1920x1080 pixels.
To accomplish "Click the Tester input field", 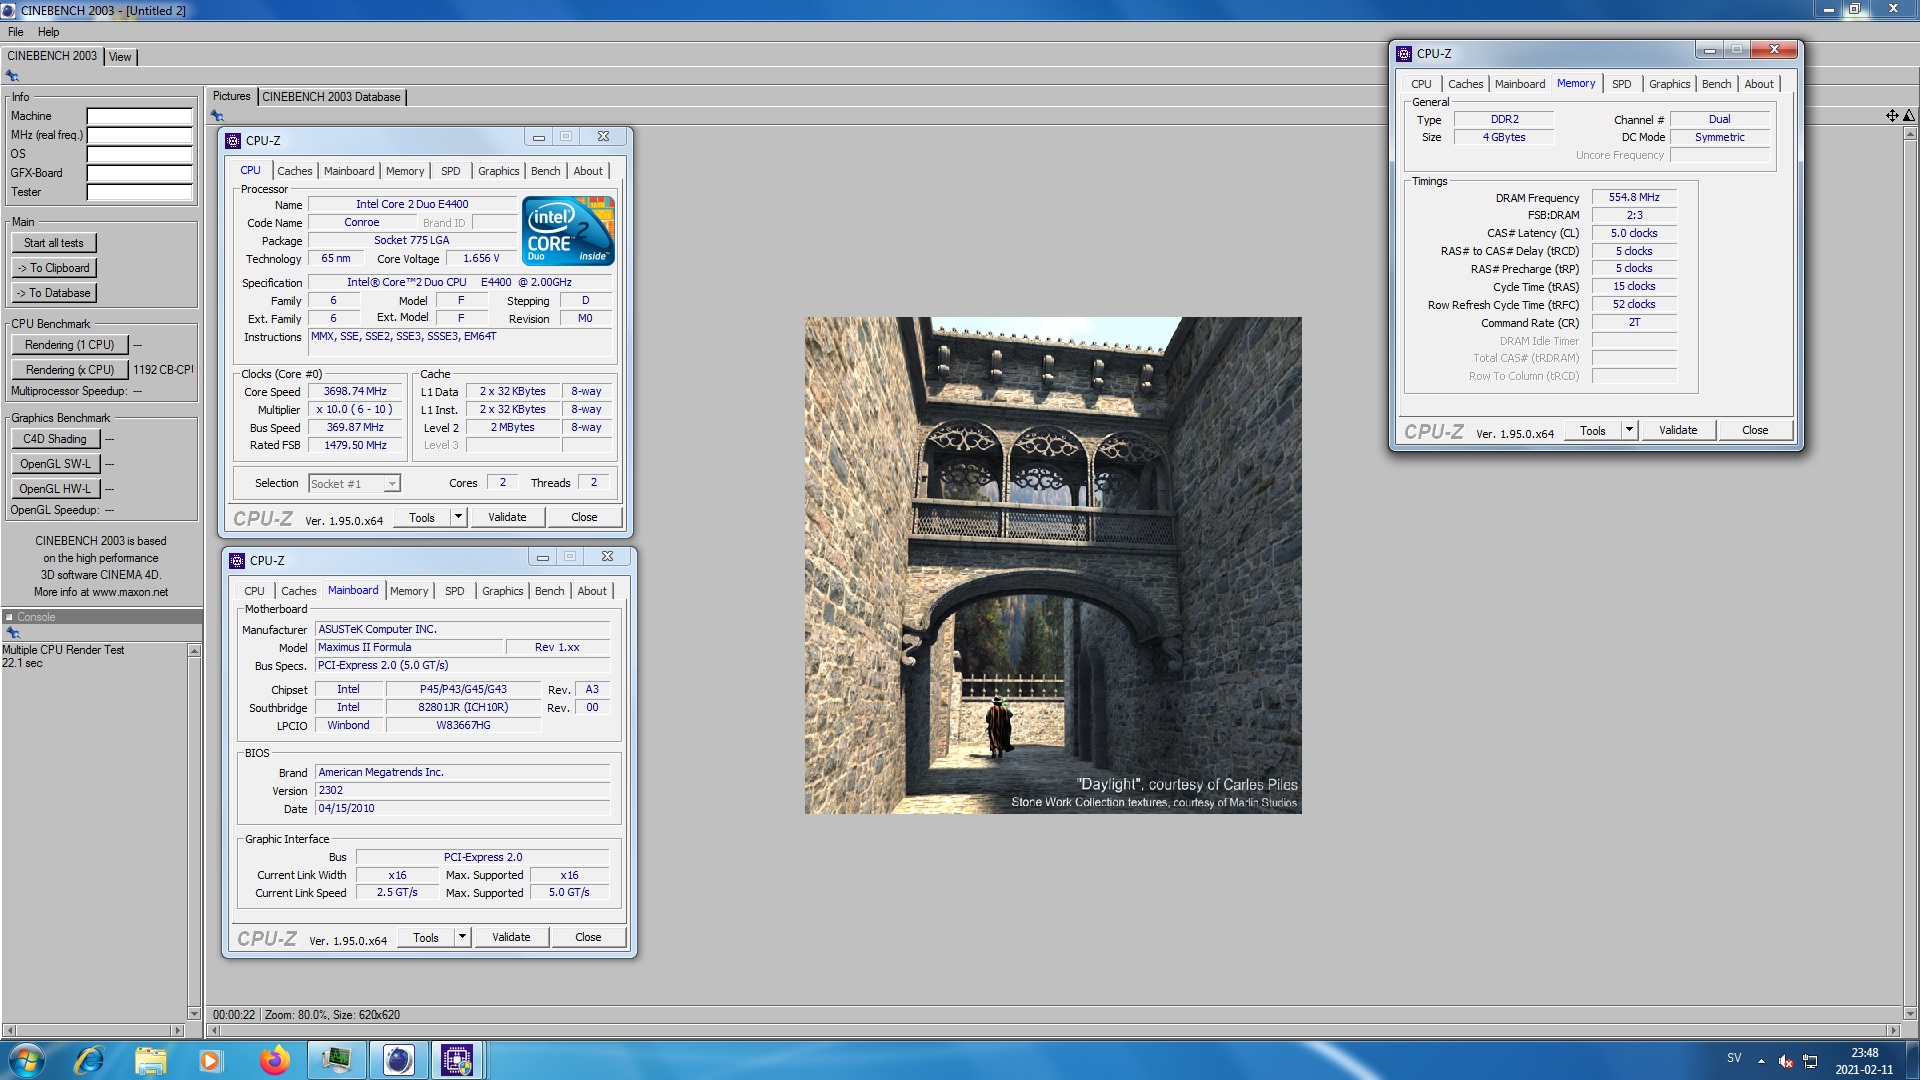I will [x=139, y=193].
